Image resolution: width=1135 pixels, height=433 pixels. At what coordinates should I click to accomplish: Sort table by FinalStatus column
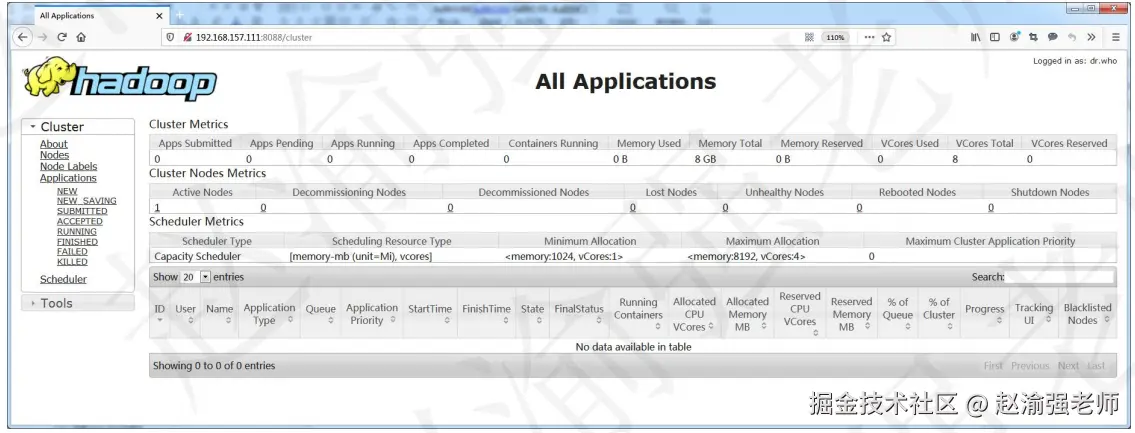[x=579, y=314]
